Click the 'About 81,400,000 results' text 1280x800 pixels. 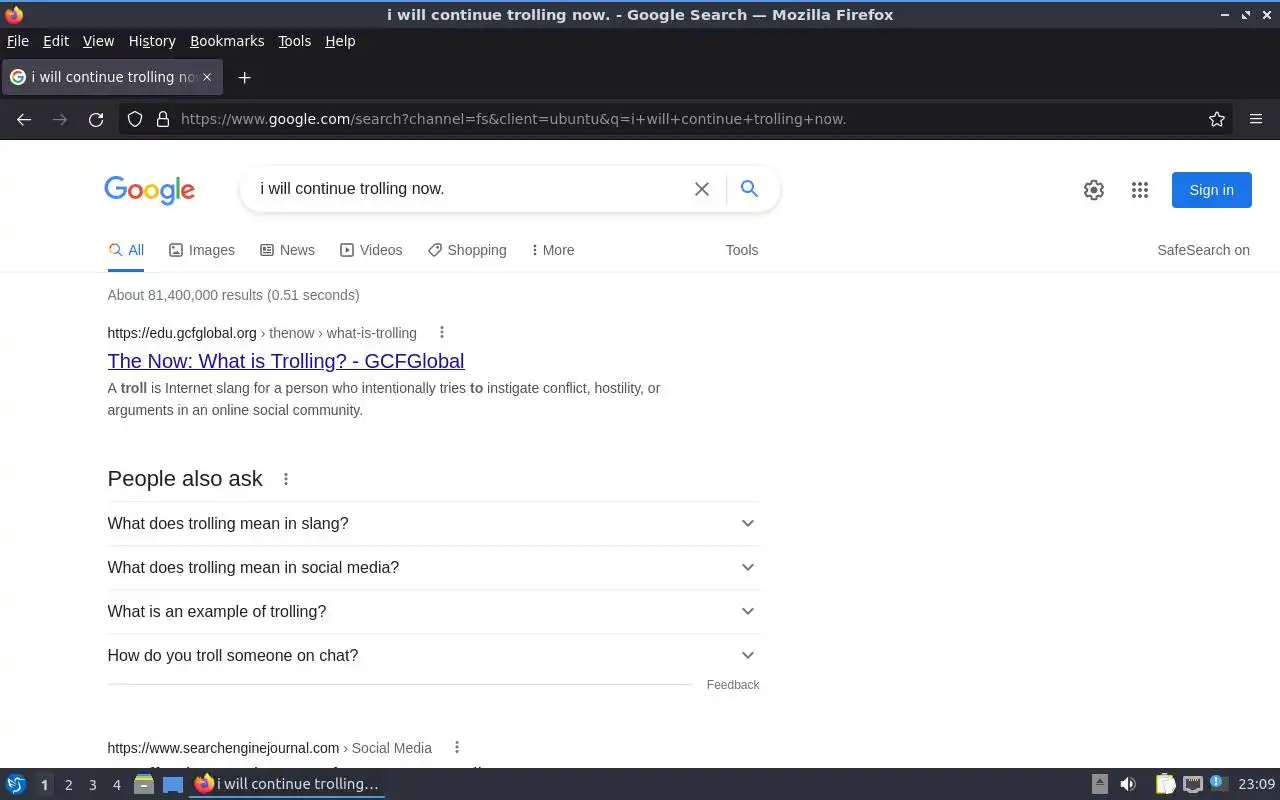point(234,295)
